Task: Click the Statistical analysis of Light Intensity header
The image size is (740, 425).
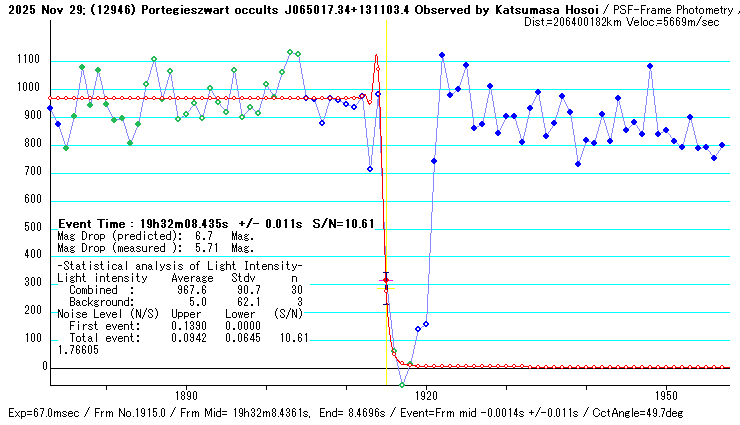Action: coord(179,265)
